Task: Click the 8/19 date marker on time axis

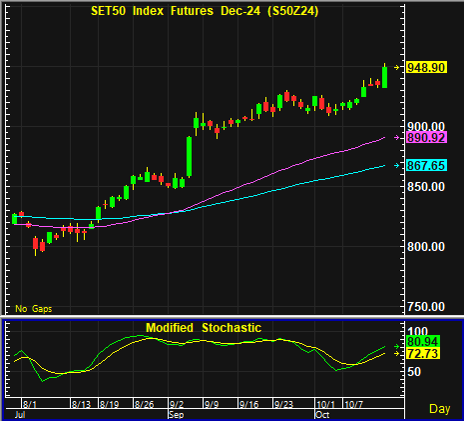Action: (x=109, y=404)
